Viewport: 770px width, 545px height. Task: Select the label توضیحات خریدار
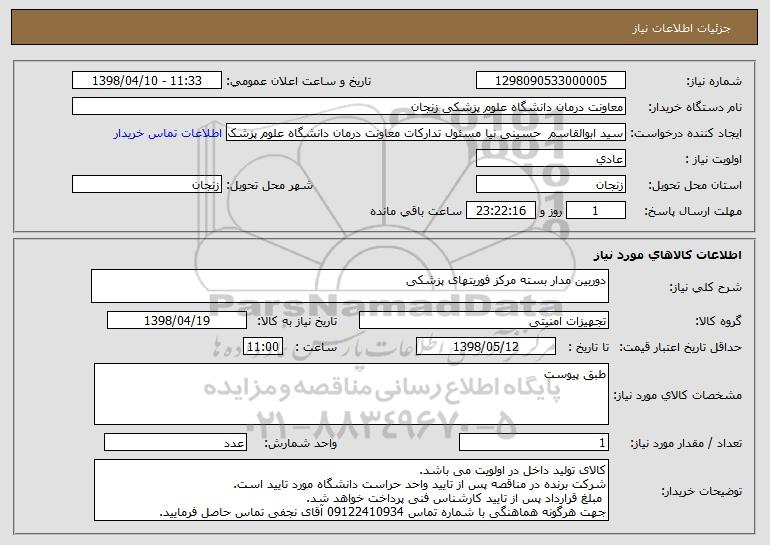pos(701,491)
